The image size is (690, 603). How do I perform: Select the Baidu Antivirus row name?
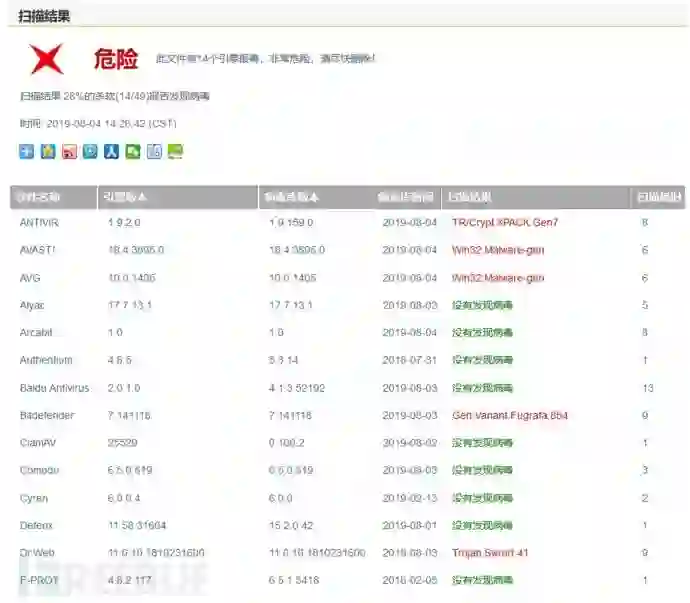[55, 388]
